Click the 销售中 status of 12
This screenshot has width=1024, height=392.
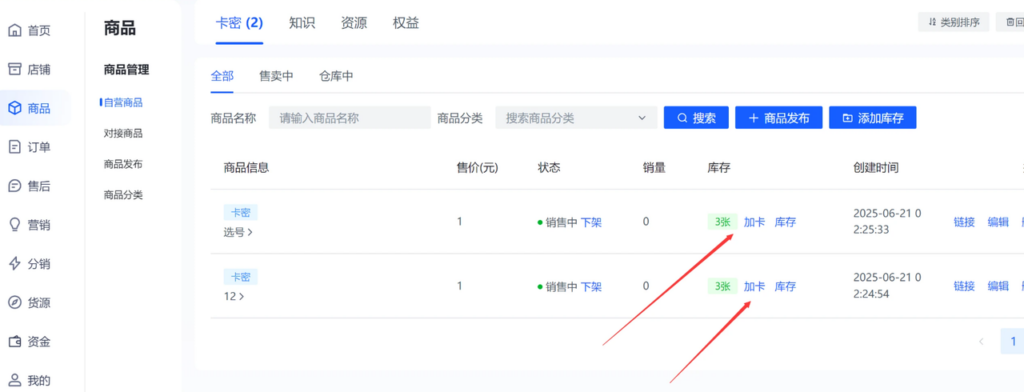pos(557,286)
